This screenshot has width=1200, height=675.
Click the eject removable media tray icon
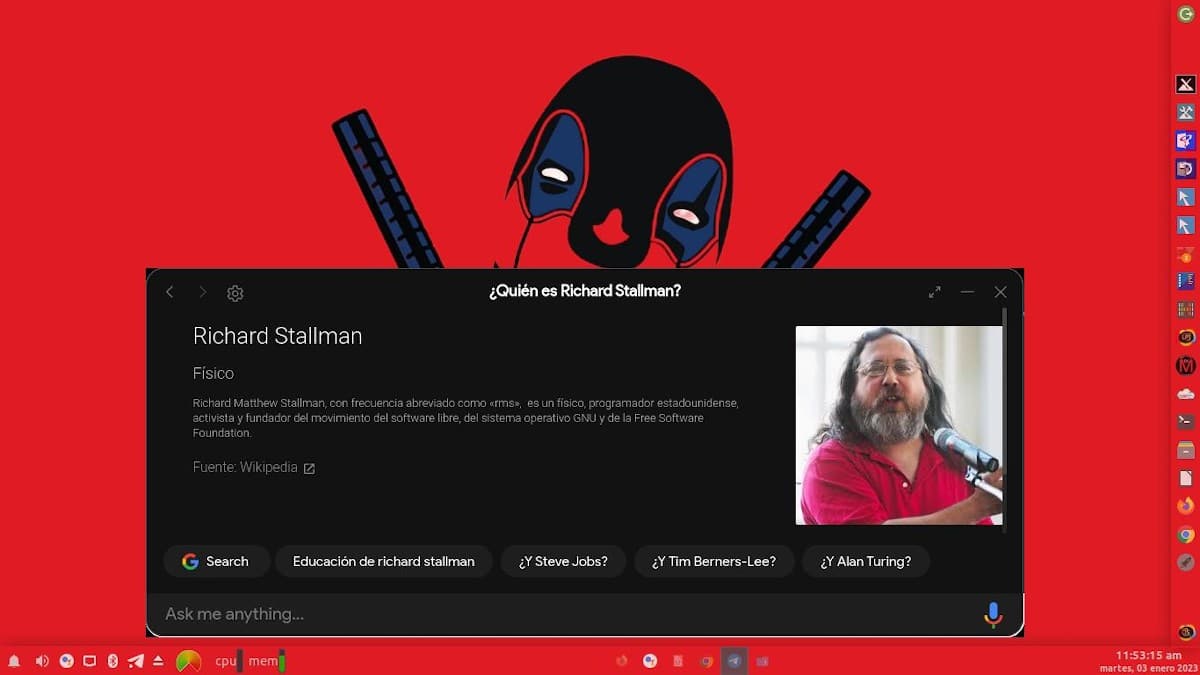159,661
